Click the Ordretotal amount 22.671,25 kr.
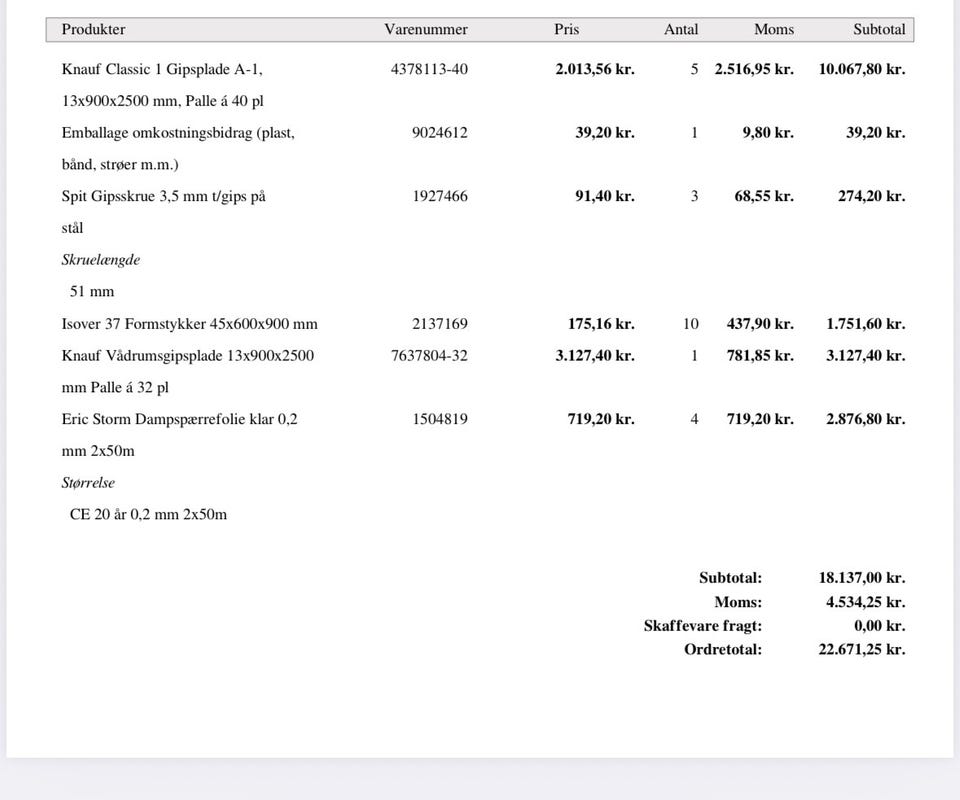The height and width of the screenshot is (800, 960). [861, 649]
